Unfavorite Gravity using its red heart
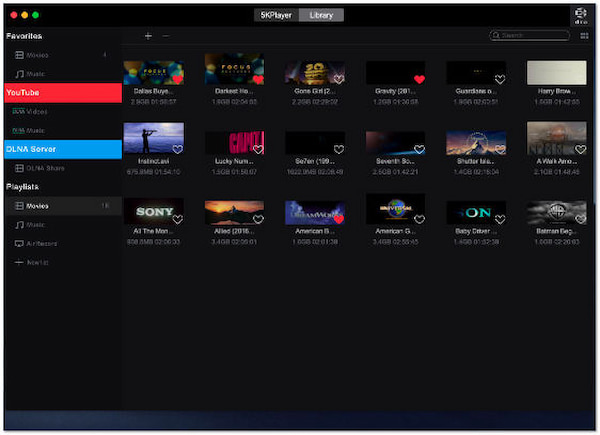 [419, 79]
